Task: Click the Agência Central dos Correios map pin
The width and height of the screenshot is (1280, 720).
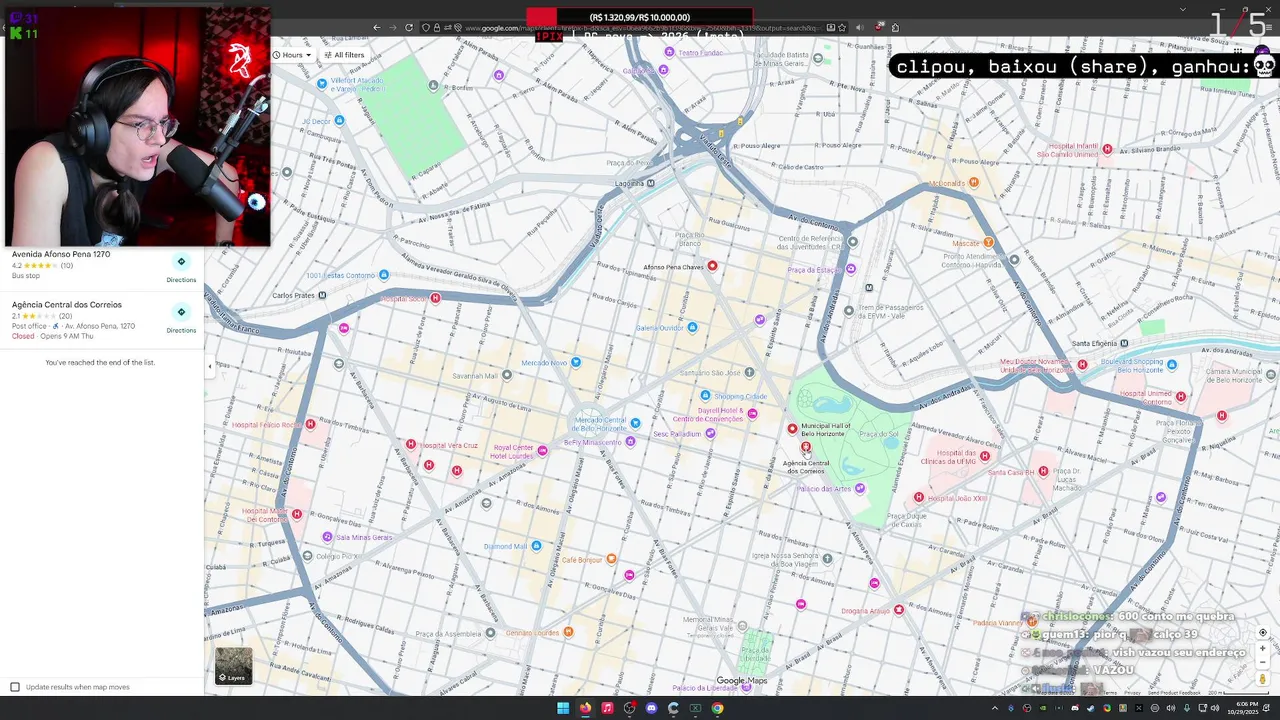Action: pos(806,448)
